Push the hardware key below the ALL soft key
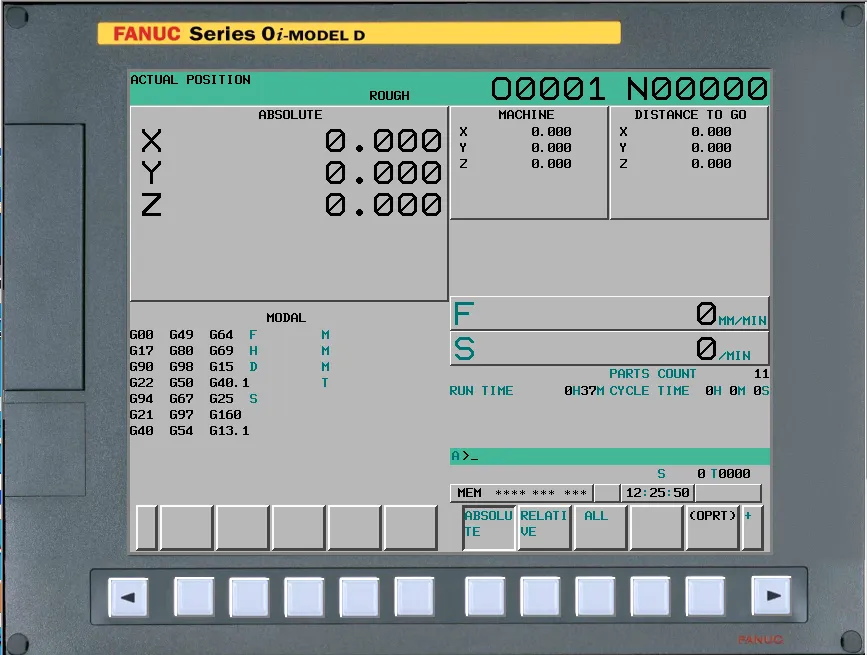Image resolution: width=867 pixels, height=655 pixels. pos(595,596)
